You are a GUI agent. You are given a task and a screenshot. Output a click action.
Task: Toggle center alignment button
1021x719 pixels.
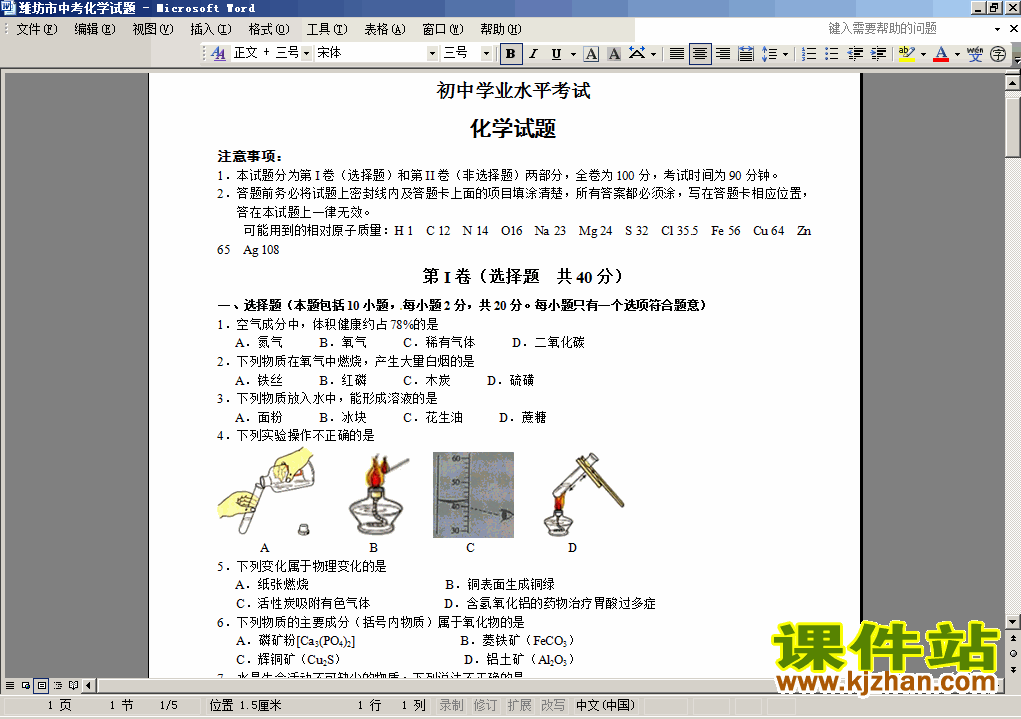pyautogui.click(x=700, y=53)
